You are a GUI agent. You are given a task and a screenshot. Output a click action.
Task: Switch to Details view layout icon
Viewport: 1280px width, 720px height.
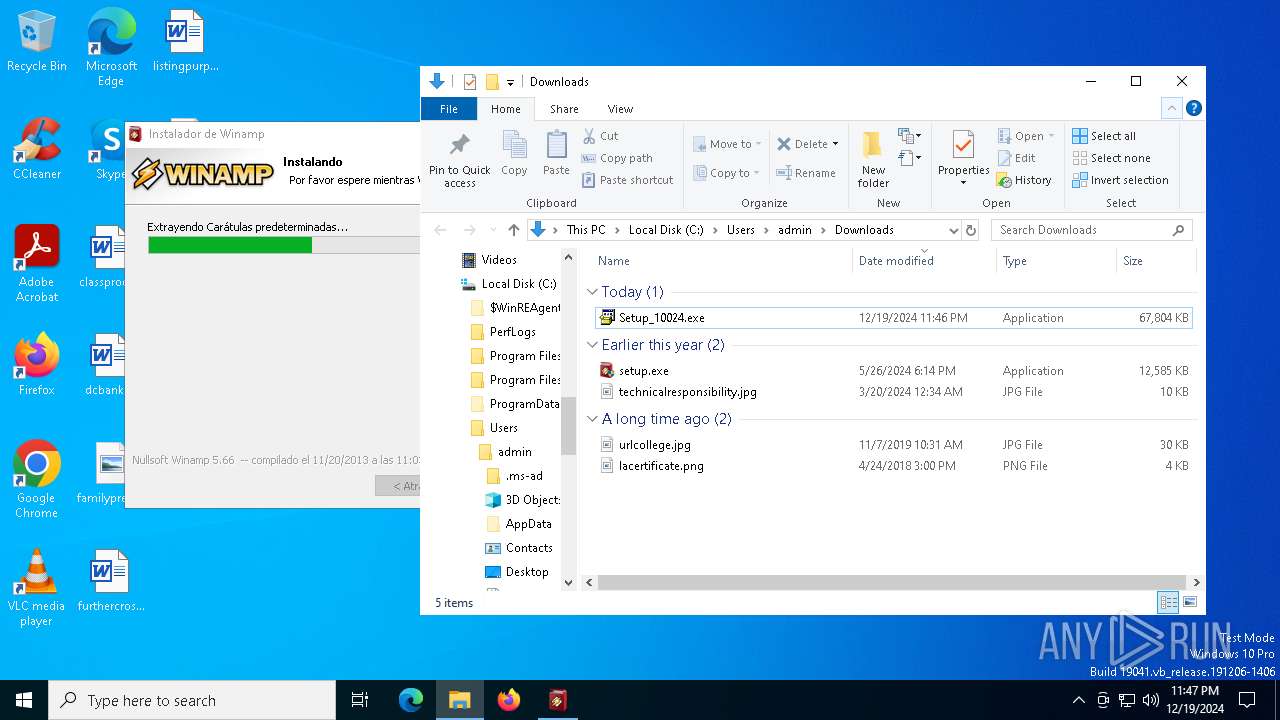pyautogui.click(x=1168, y=602)
